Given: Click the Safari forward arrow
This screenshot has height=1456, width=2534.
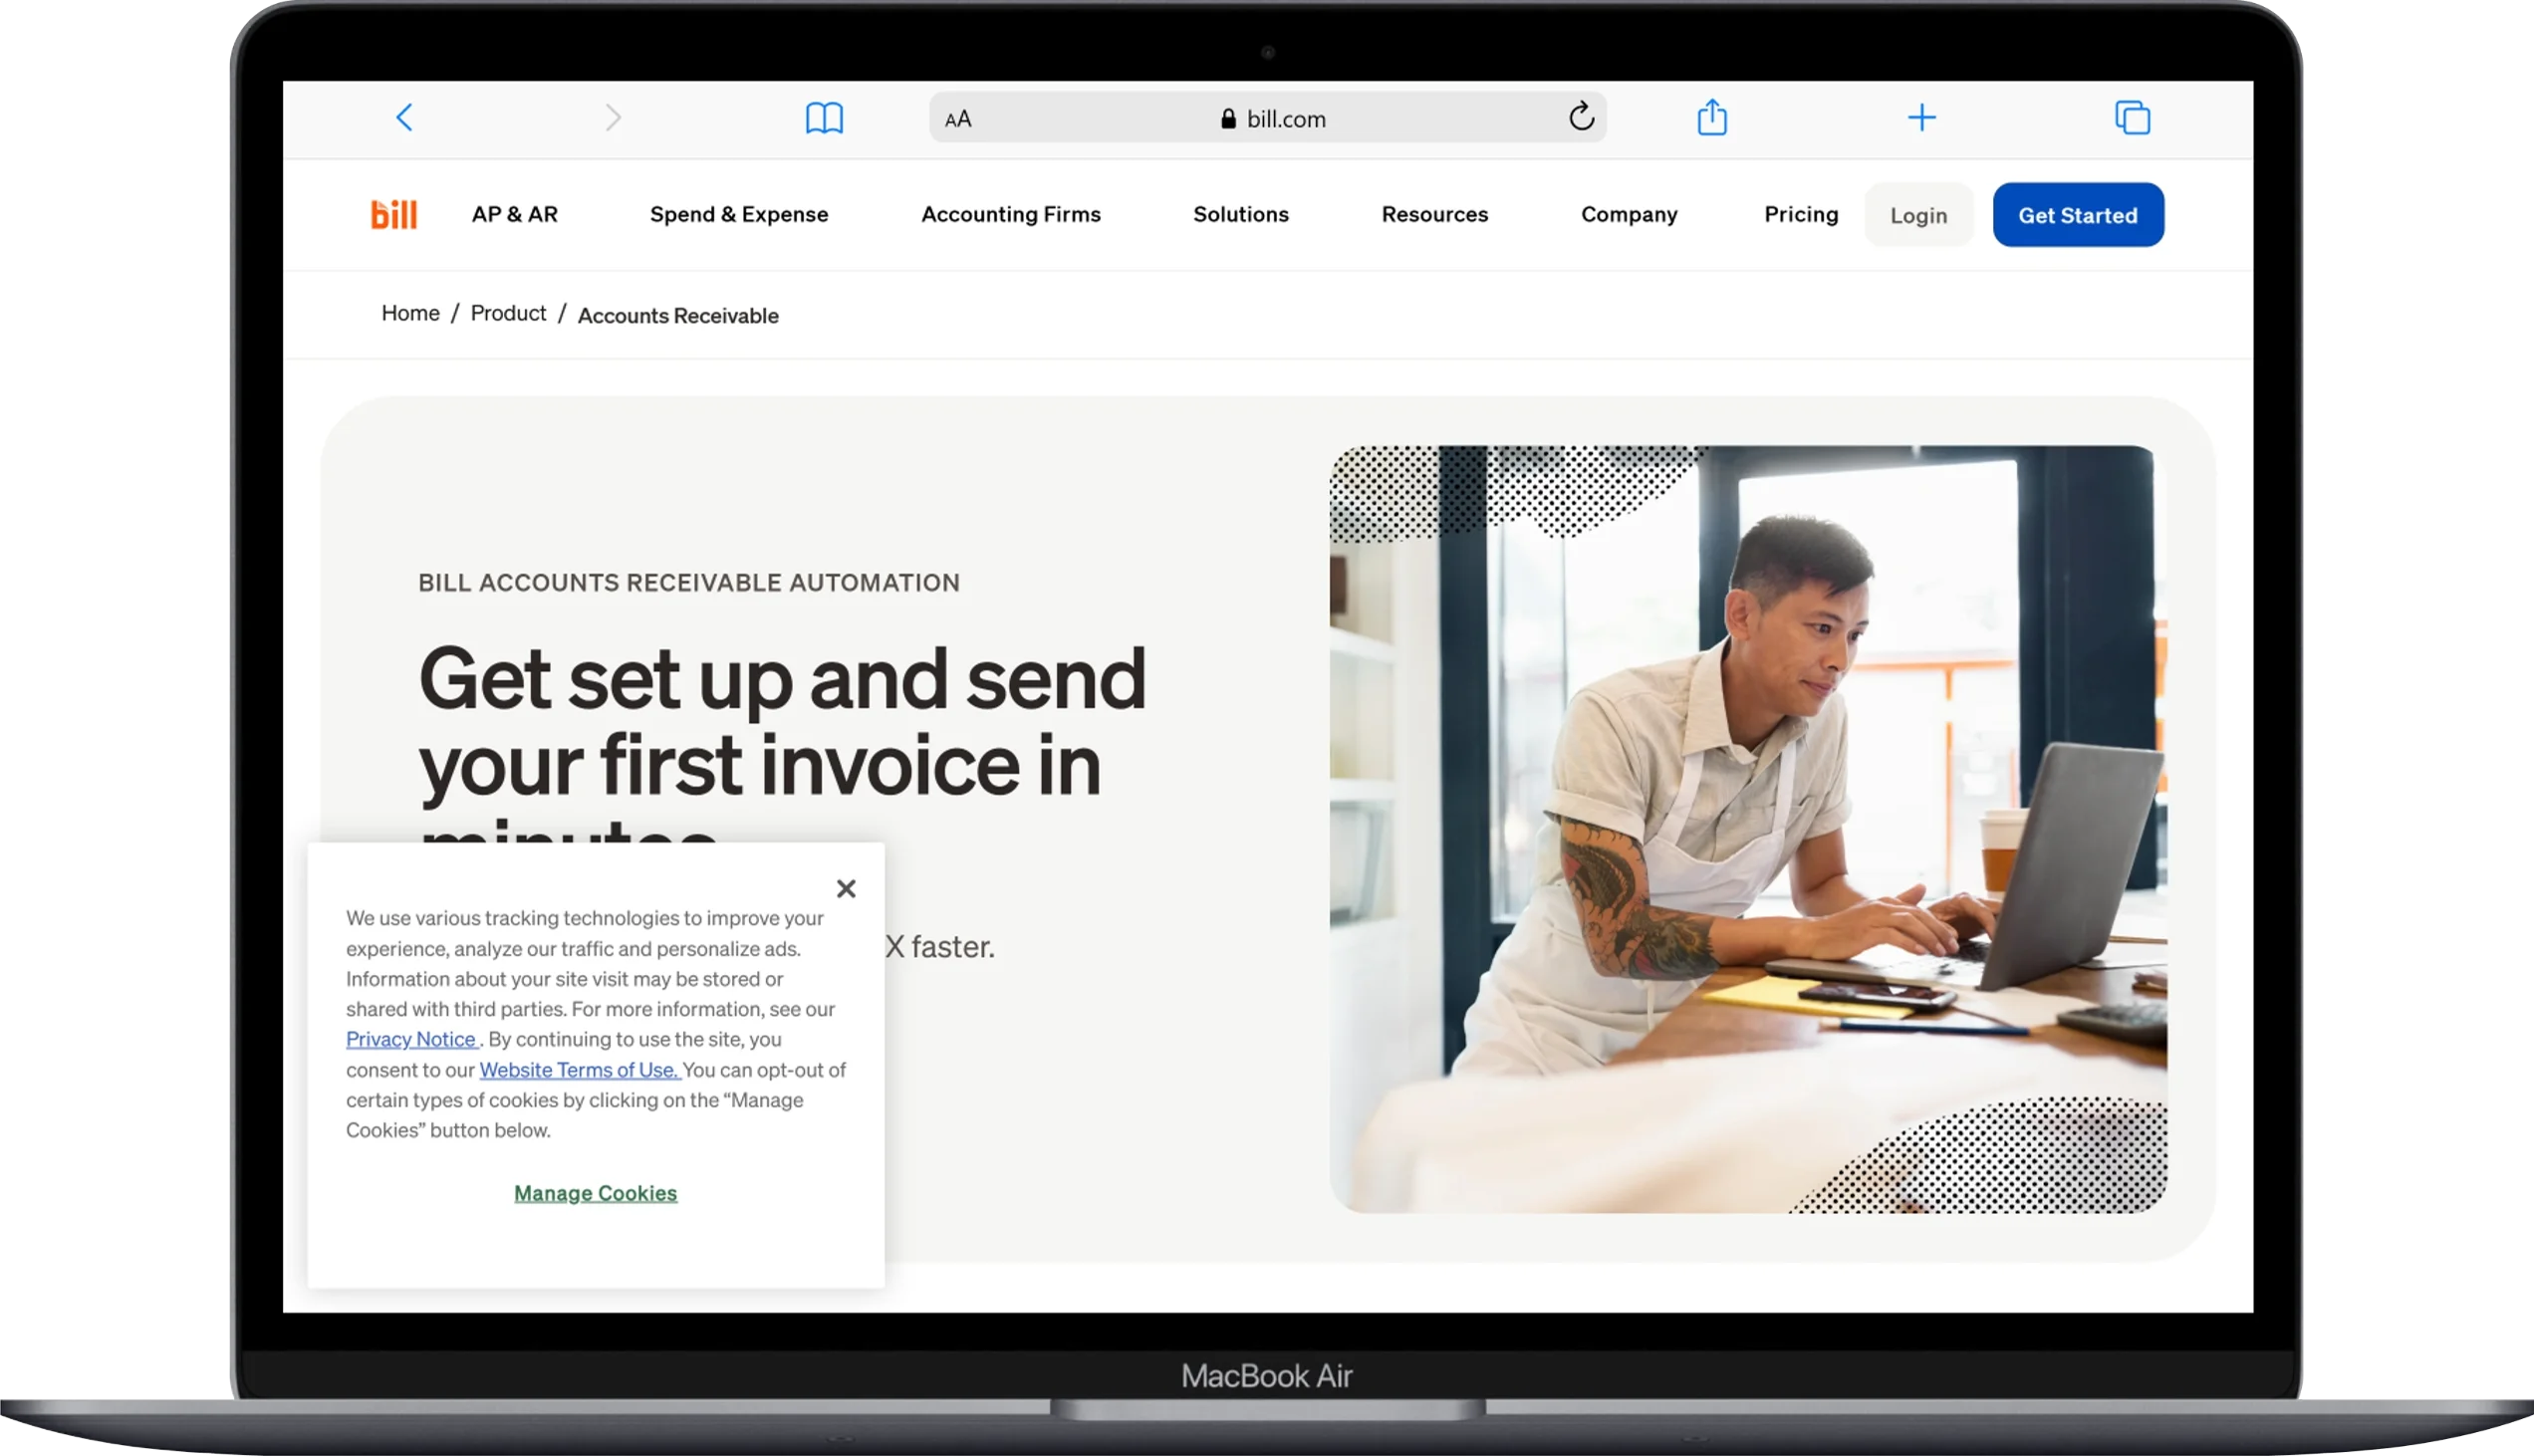Looking at the screenshot, I should (x=613, y=118).
